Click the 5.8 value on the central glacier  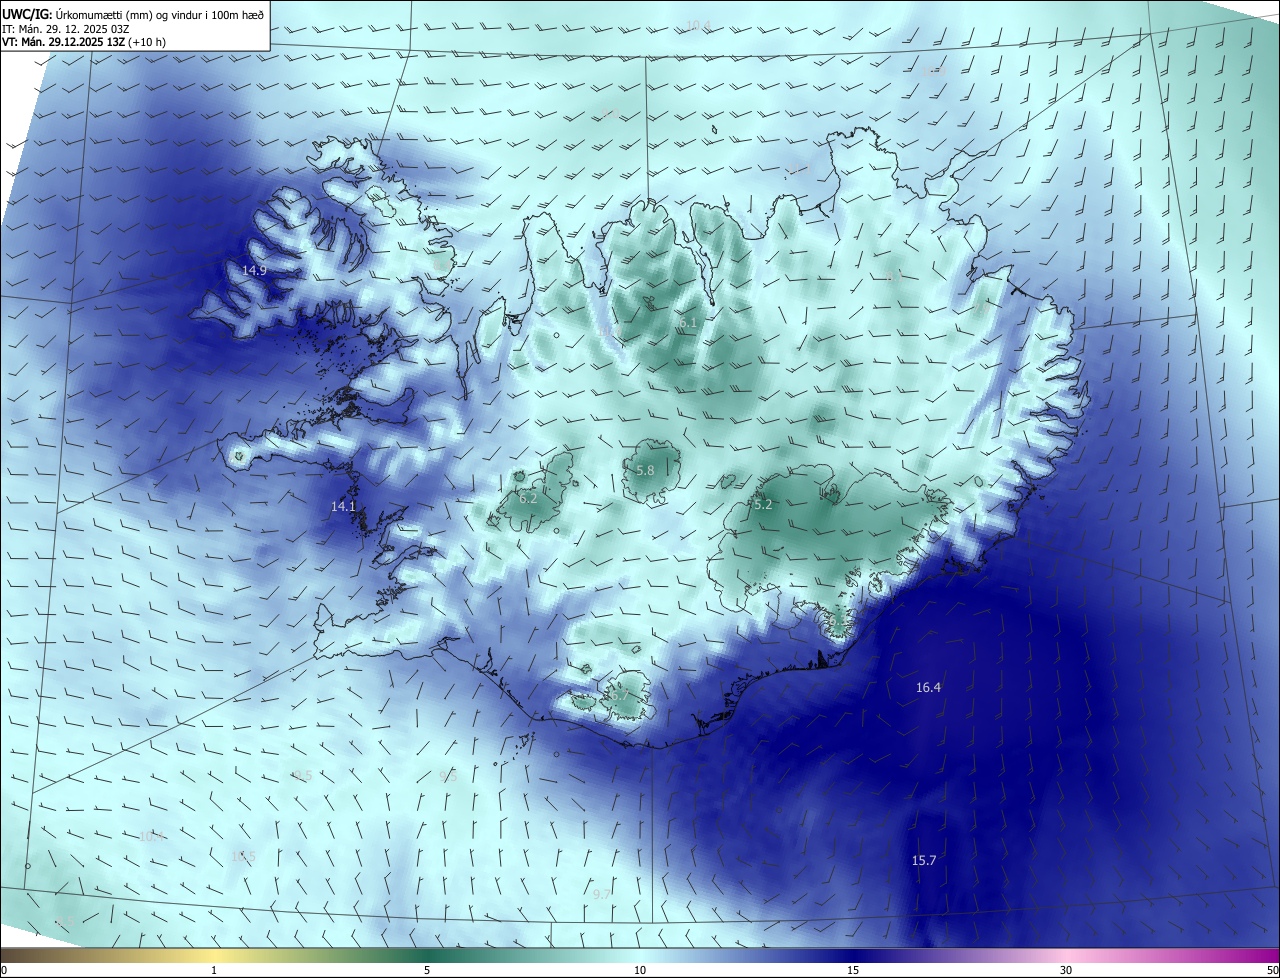(x=645, y=470)
